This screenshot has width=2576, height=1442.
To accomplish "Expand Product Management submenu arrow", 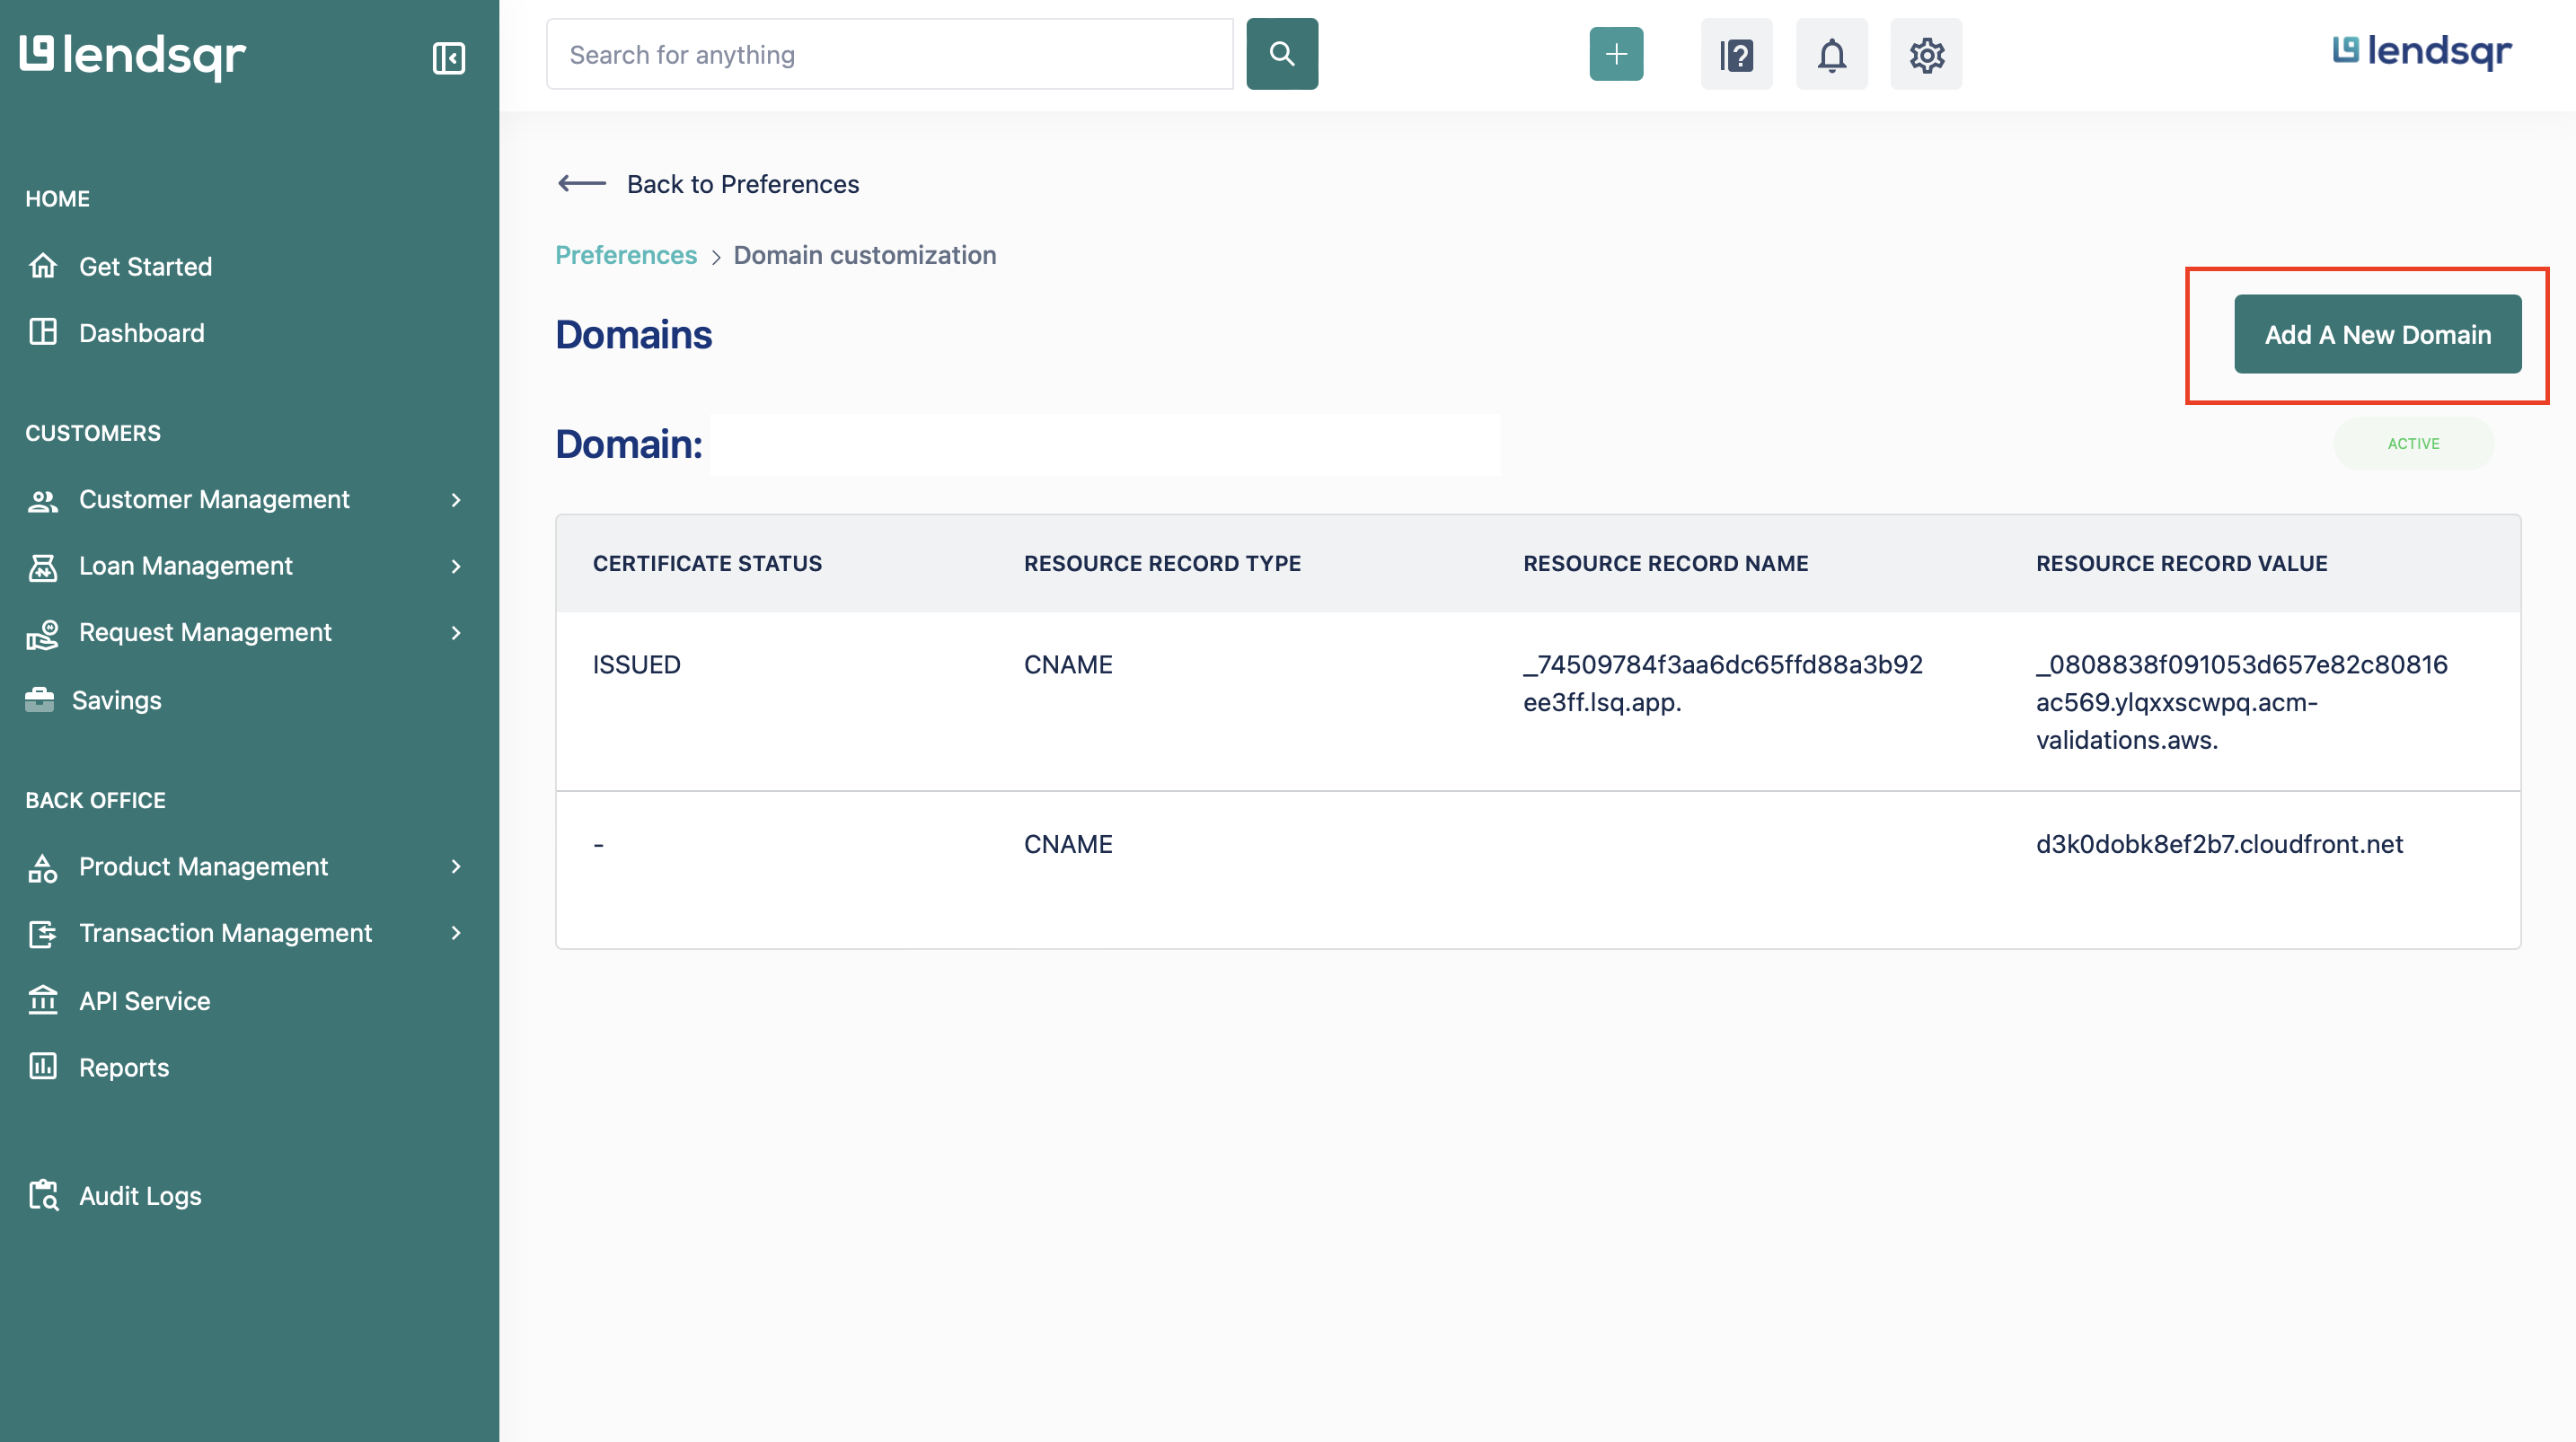I will coord(456,866).
